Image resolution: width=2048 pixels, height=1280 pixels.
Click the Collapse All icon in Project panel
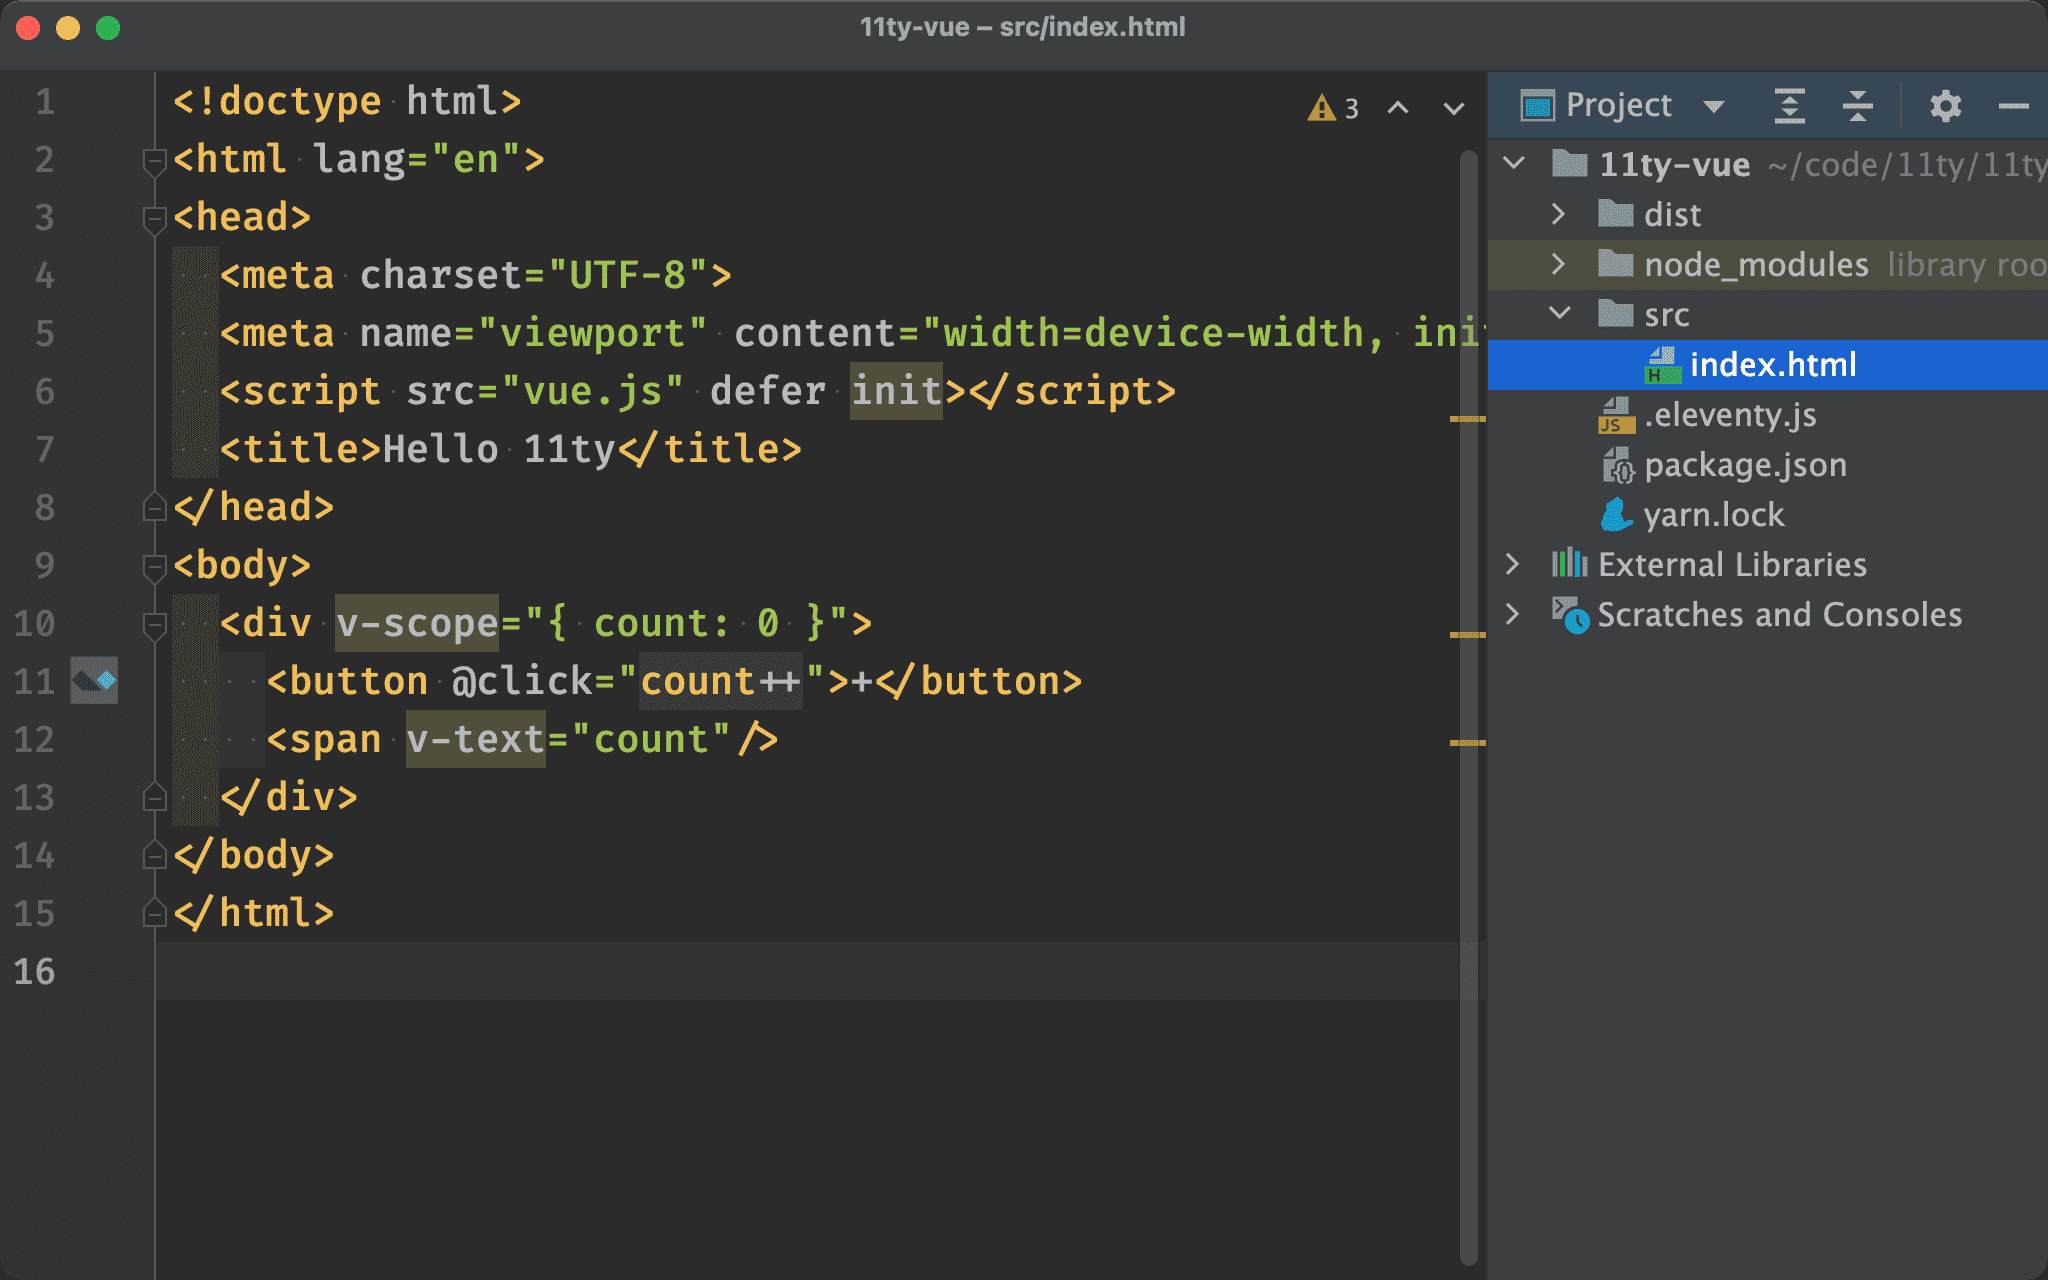[x=1857, y=105]
